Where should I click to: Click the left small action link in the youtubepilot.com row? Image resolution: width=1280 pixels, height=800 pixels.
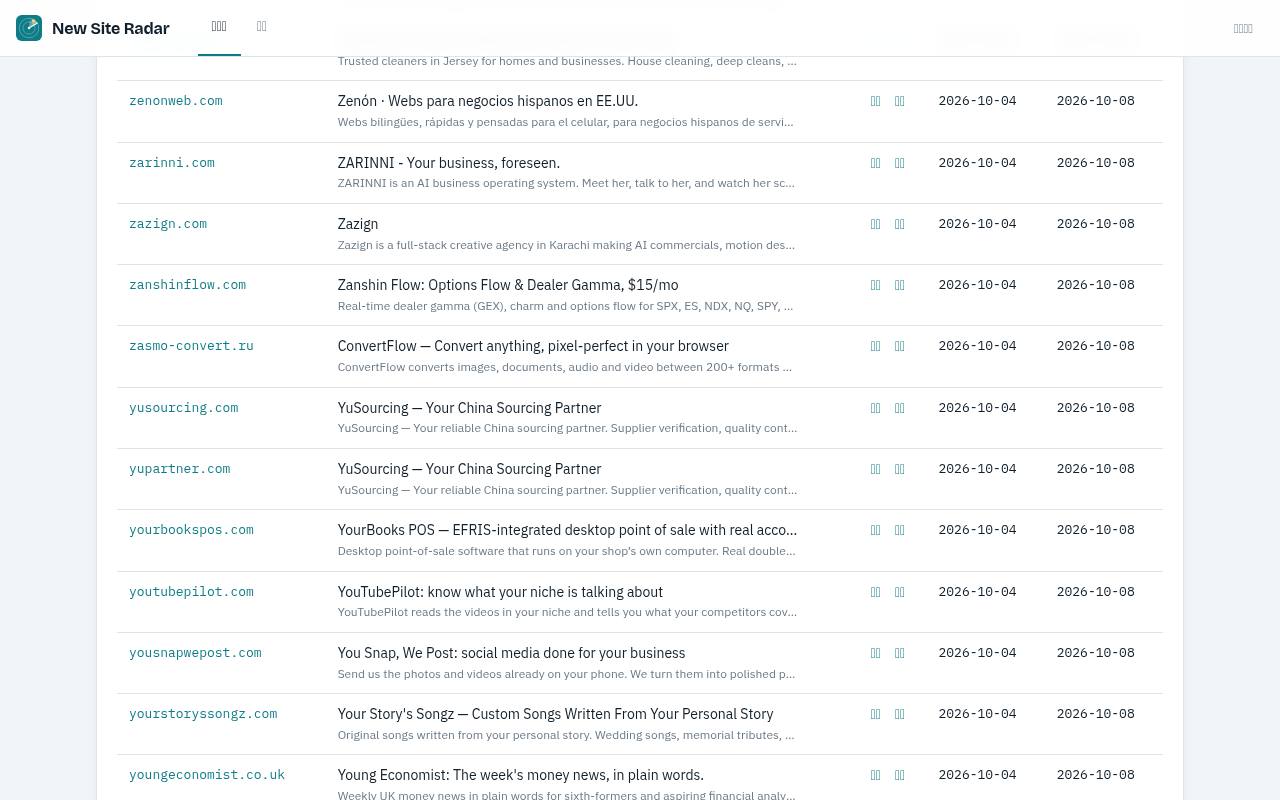click(876, 592)
